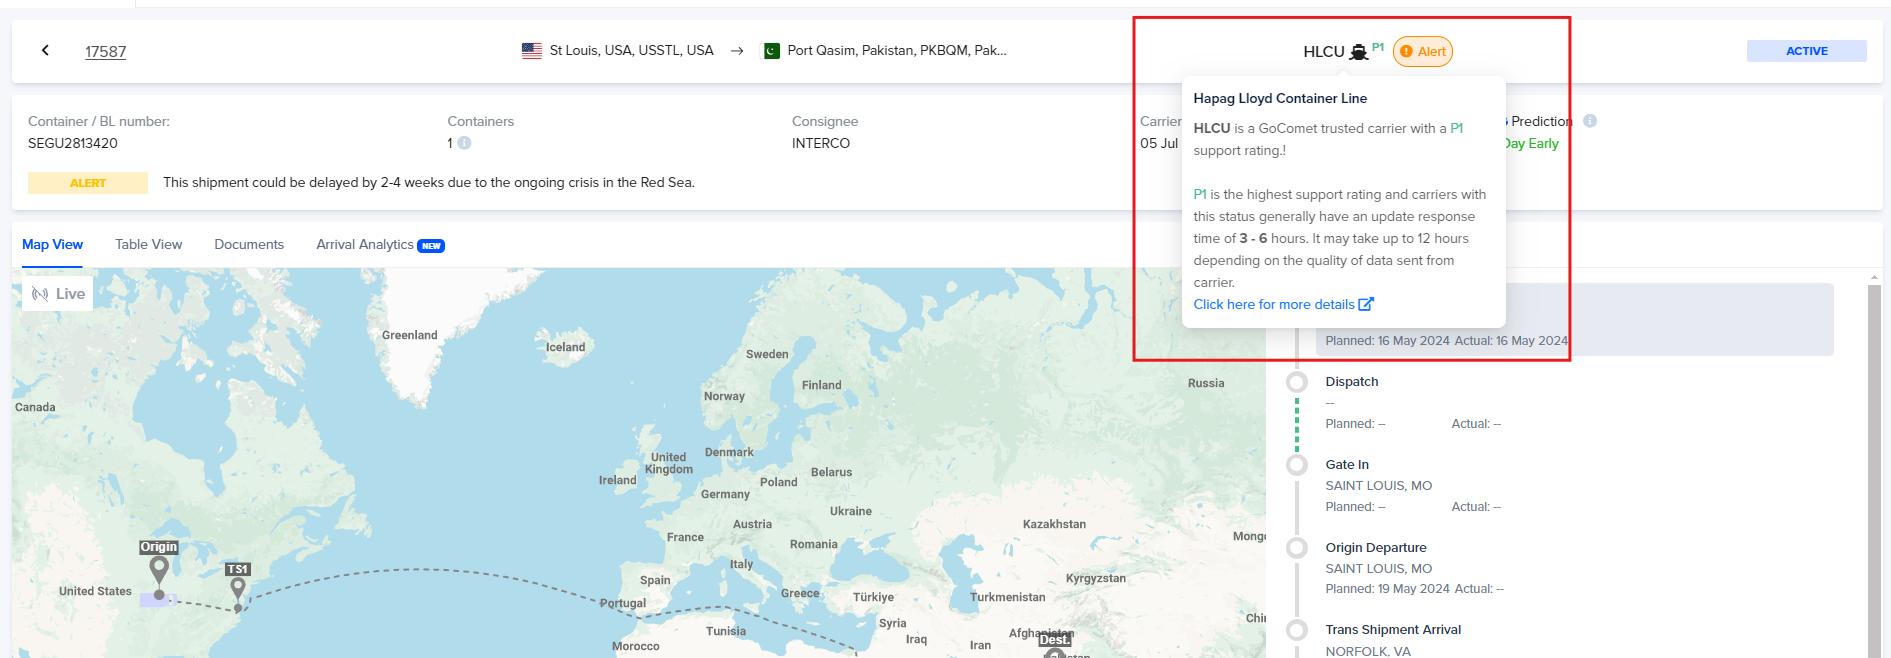The image size is (1891, 658).
Task: Click the milestone timeline vertical scrollbar
Action: [x=1874, y=470]
